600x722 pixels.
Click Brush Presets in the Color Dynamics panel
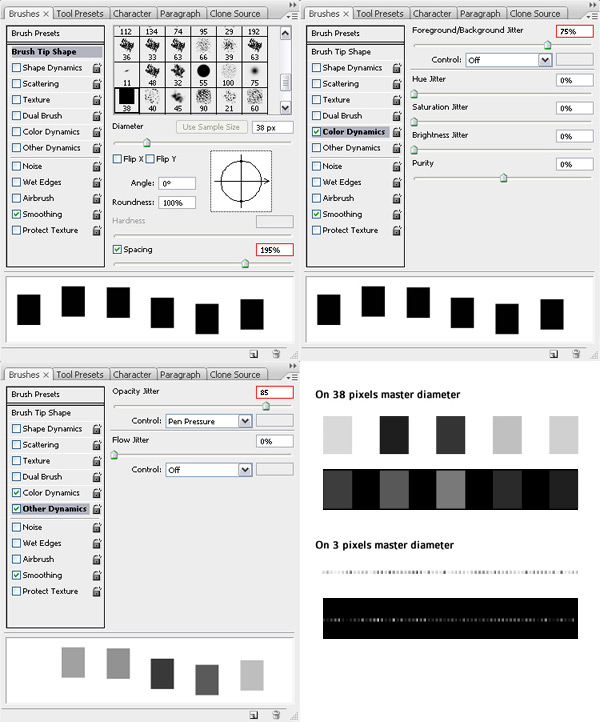355,34
